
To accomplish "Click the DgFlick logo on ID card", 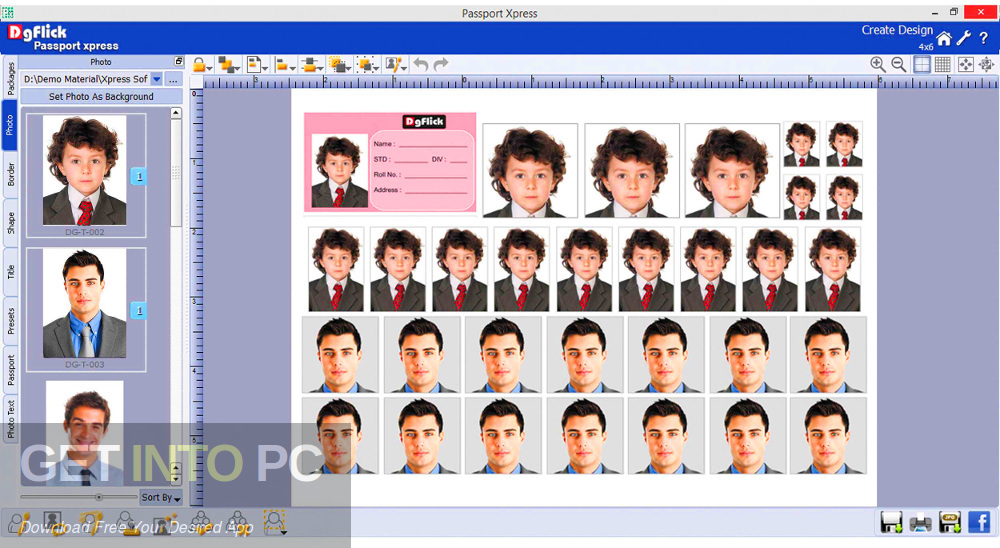I will tap(424, 121).
